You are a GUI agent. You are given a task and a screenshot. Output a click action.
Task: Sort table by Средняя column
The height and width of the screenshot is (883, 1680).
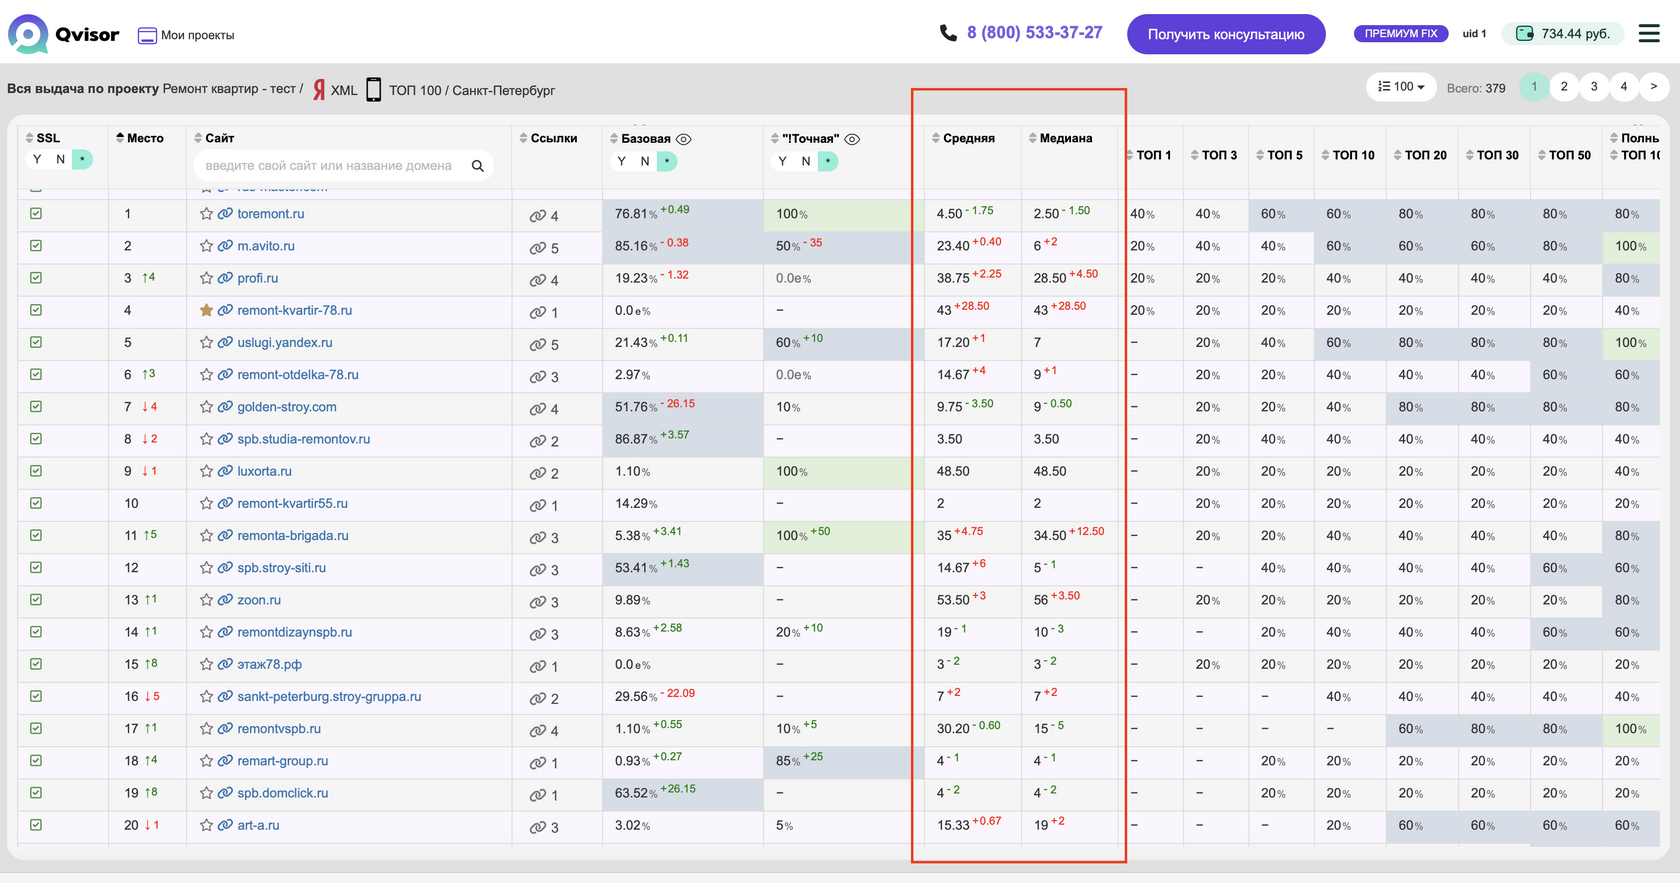click(x=963, y=138)
